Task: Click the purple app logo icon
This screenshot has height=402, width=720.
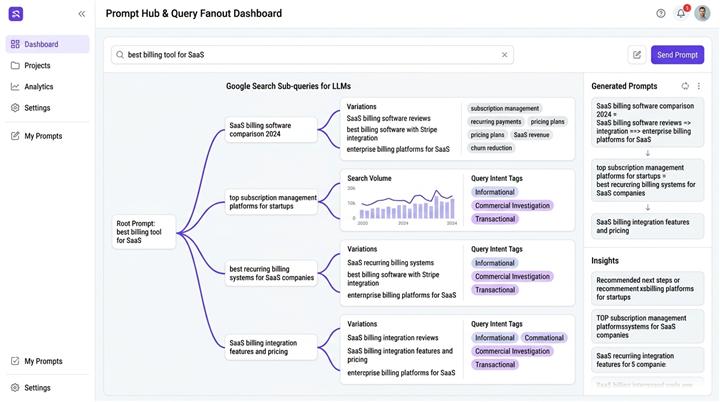Action: 16,14
